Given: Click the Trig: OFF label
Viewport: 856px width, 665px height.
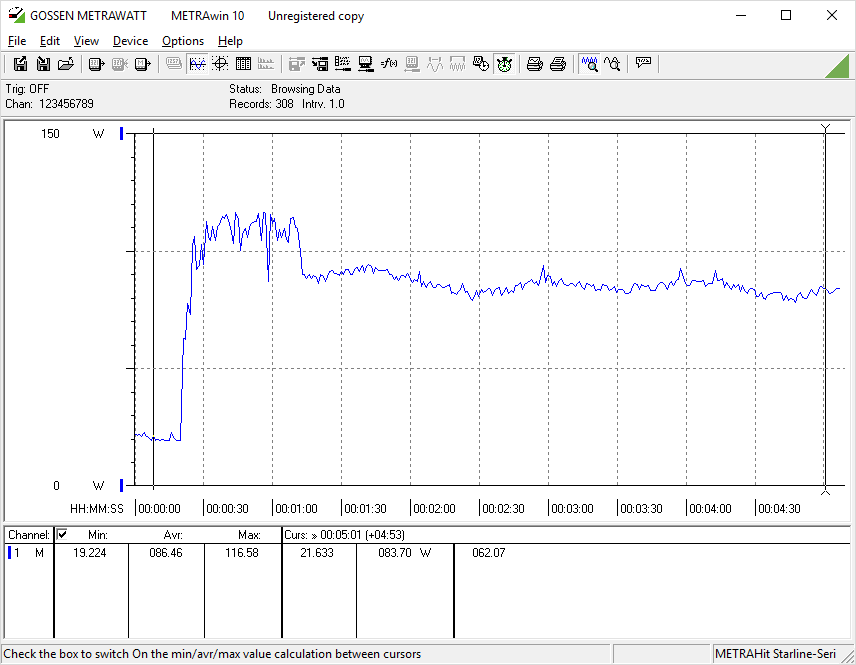Looking at the screenshot, I should pyautogui.click(x=27, y=89).
